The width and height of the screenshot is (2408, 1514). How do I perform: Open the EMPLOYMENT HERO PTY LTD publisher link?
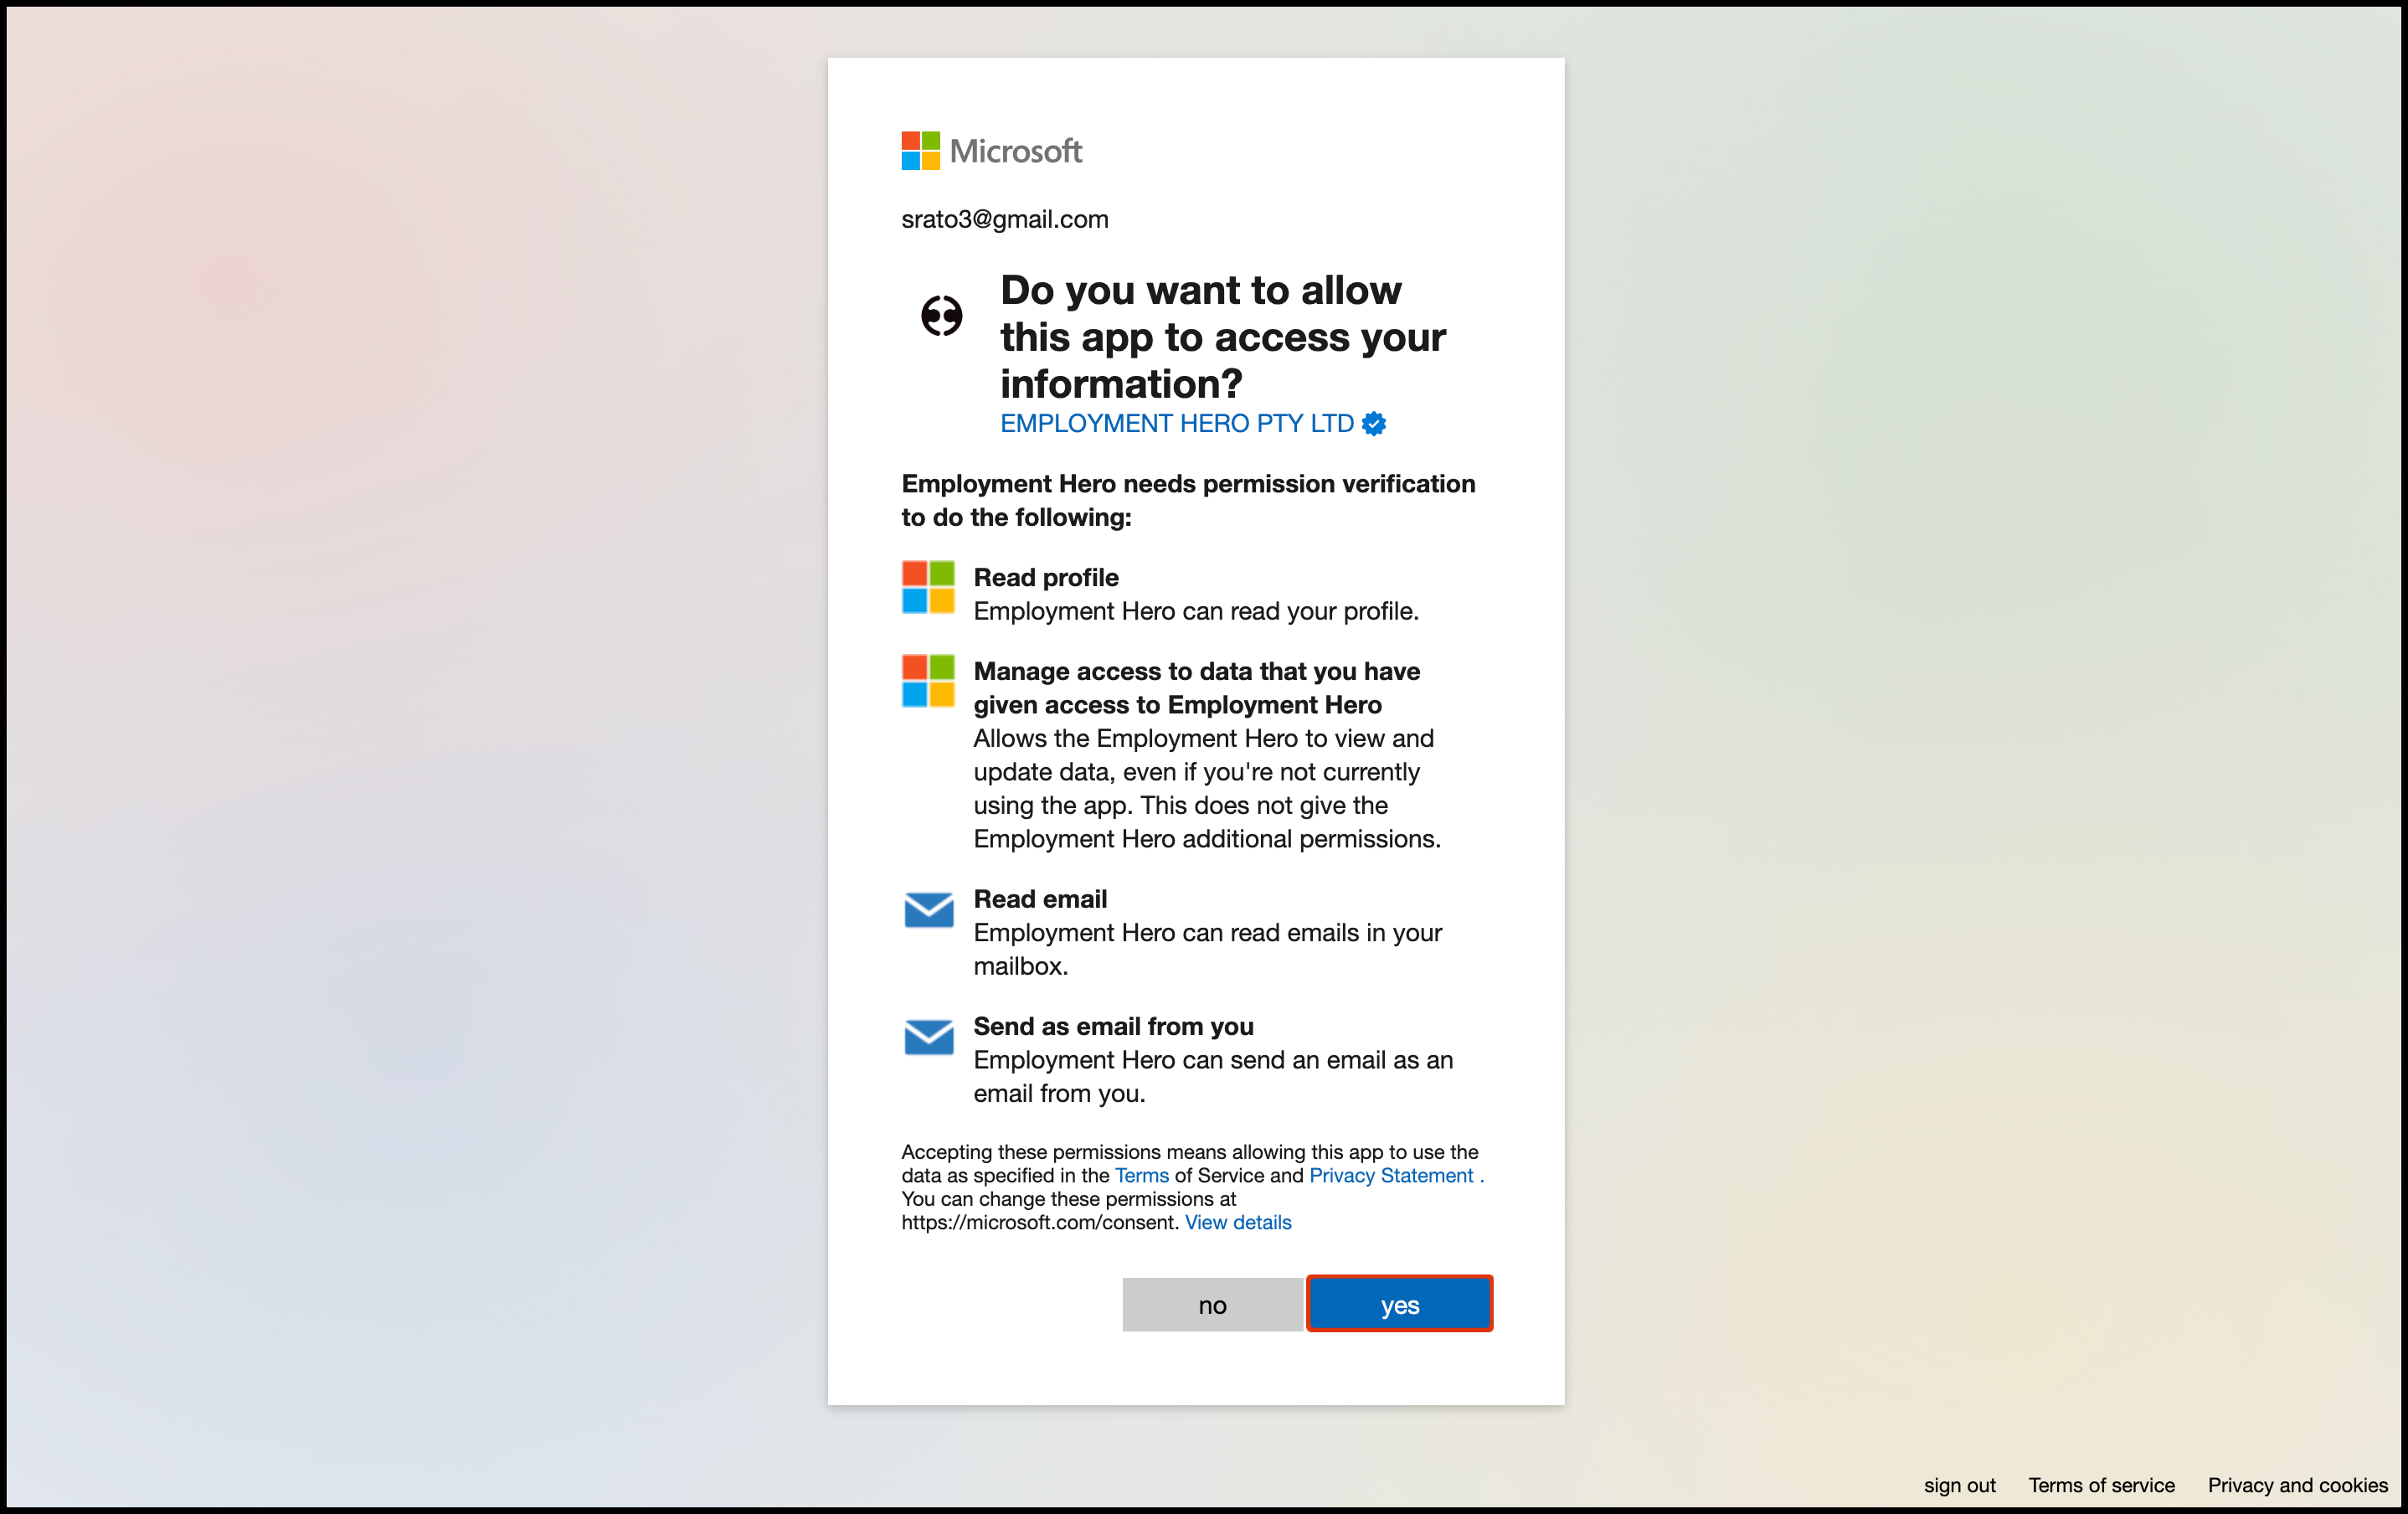[x=1176, y=424]
